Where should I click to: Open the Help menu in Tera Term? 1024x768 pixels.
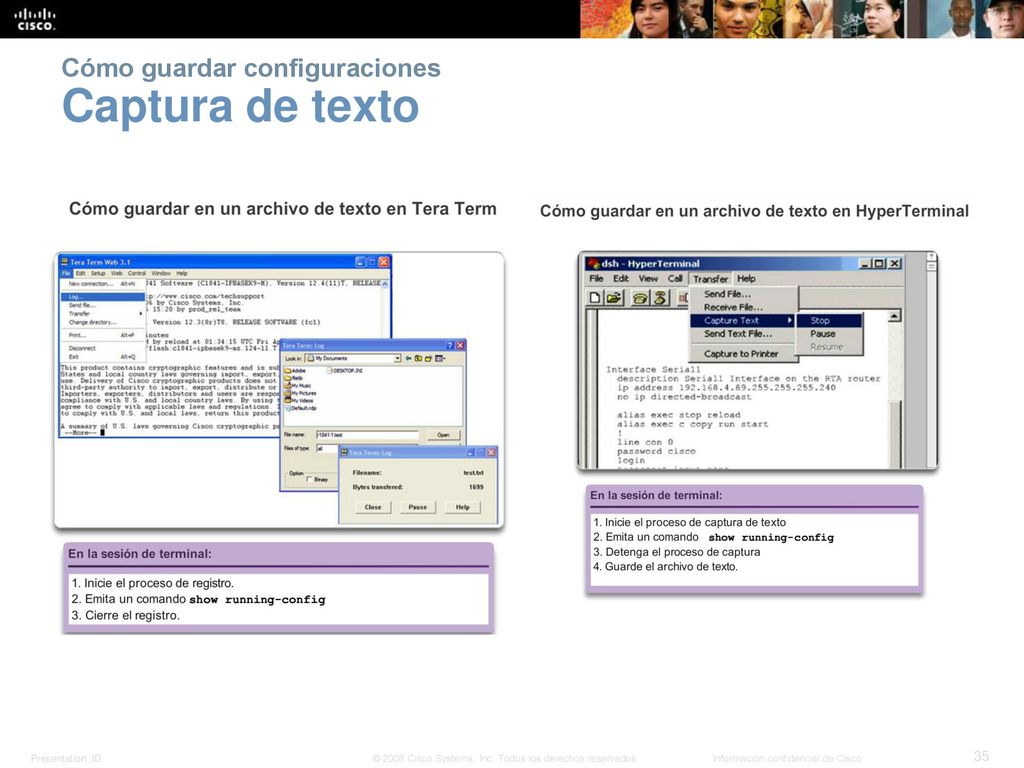(182, 274)
